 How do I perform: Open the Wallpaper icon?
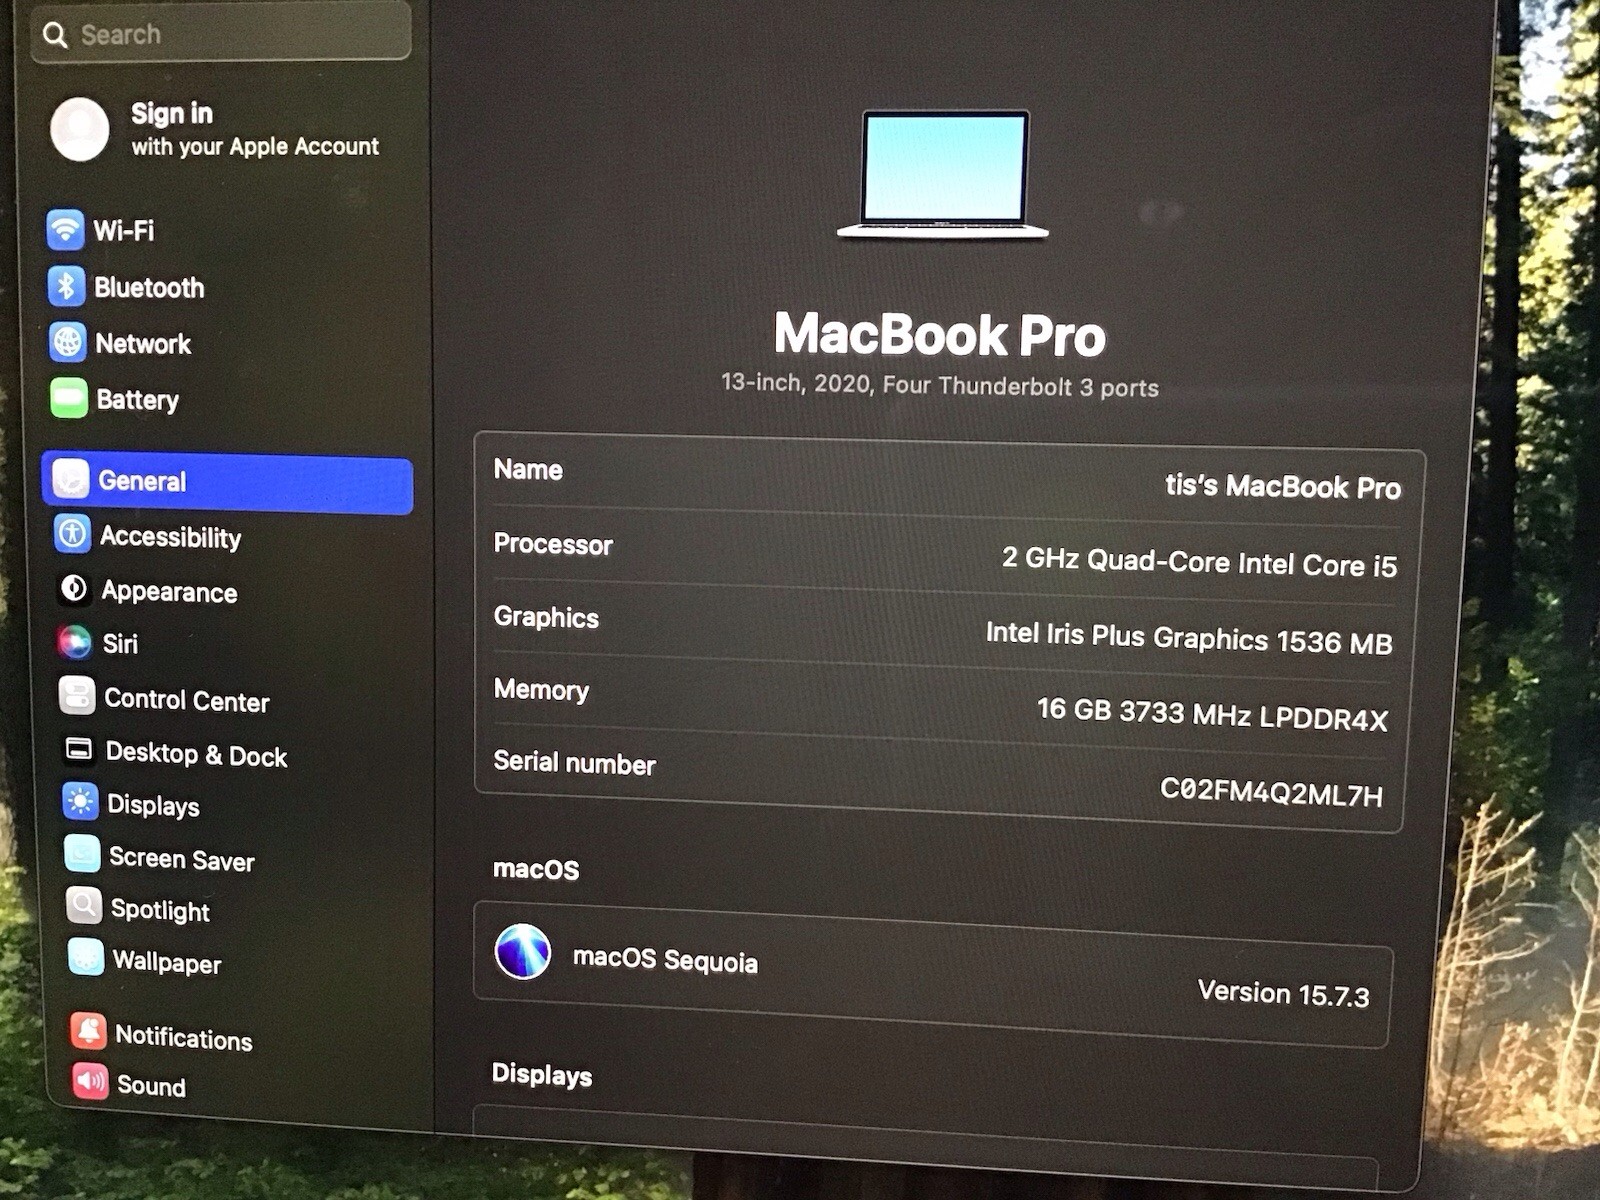[85, 957]
